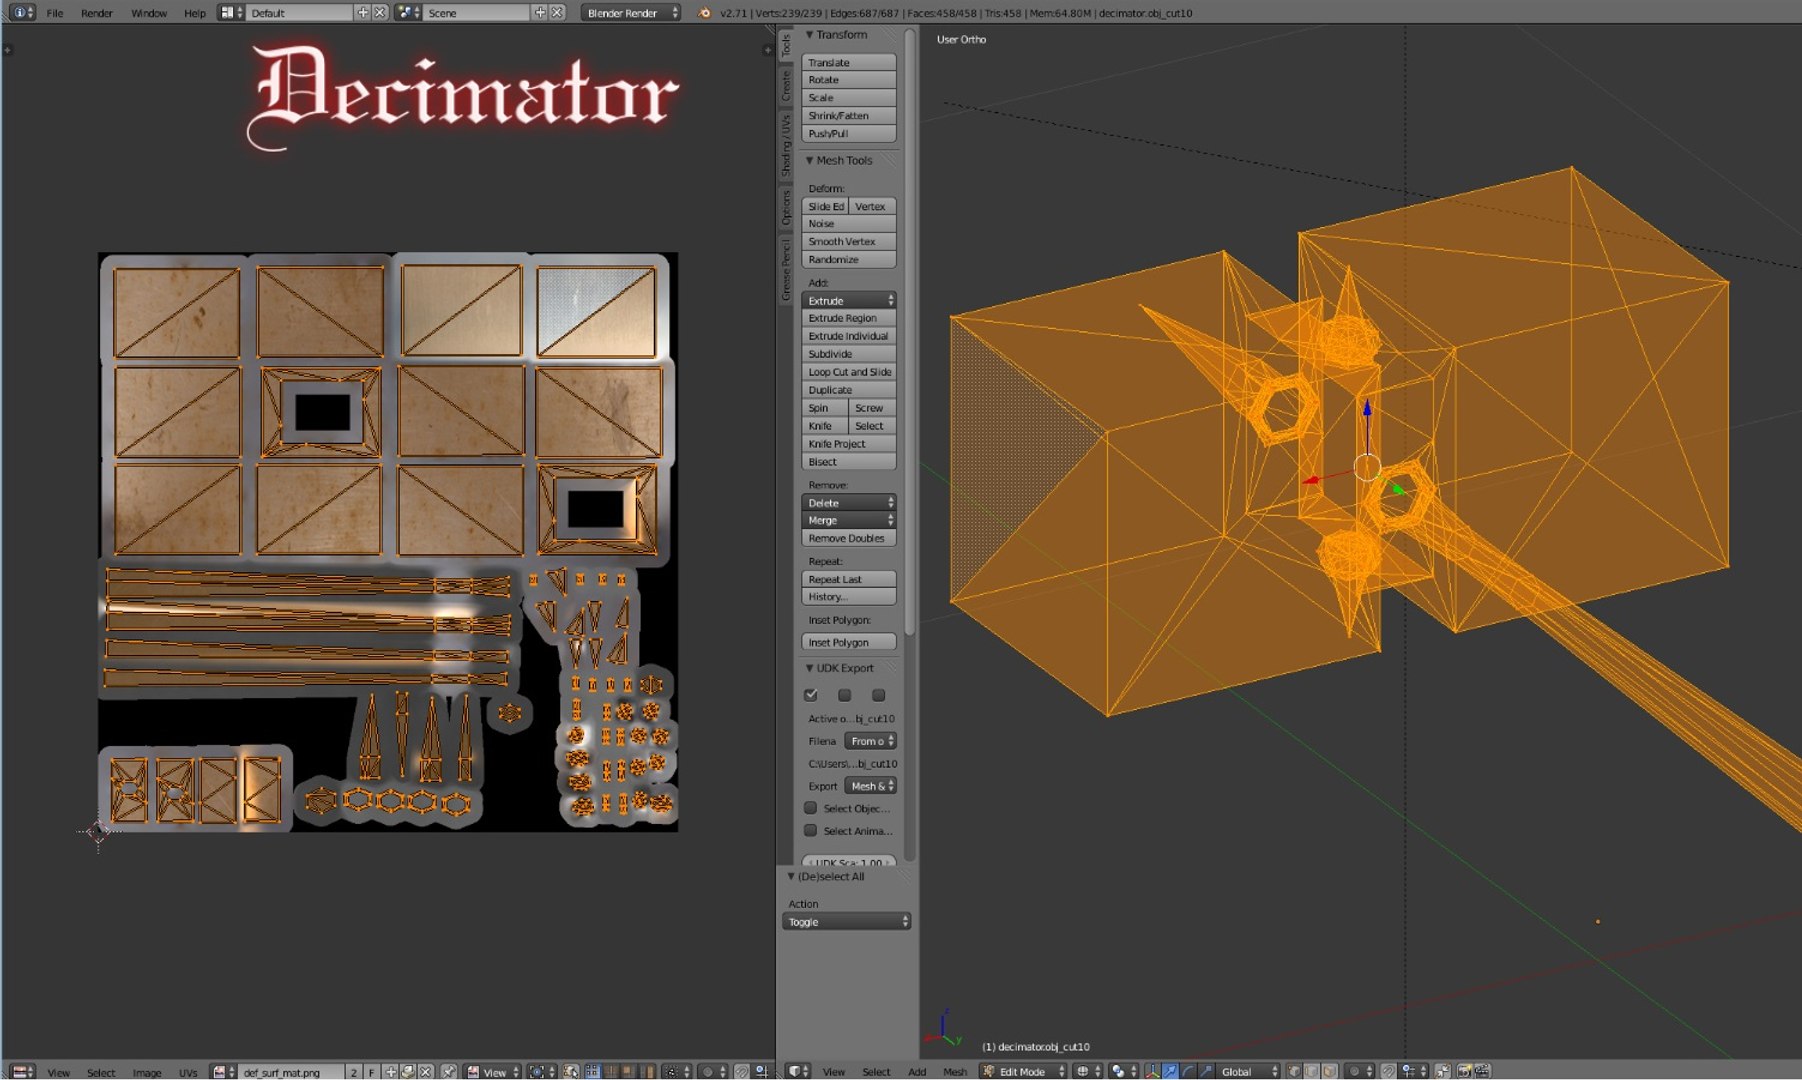Click the Blender logo icon in header

pos(705,13)
